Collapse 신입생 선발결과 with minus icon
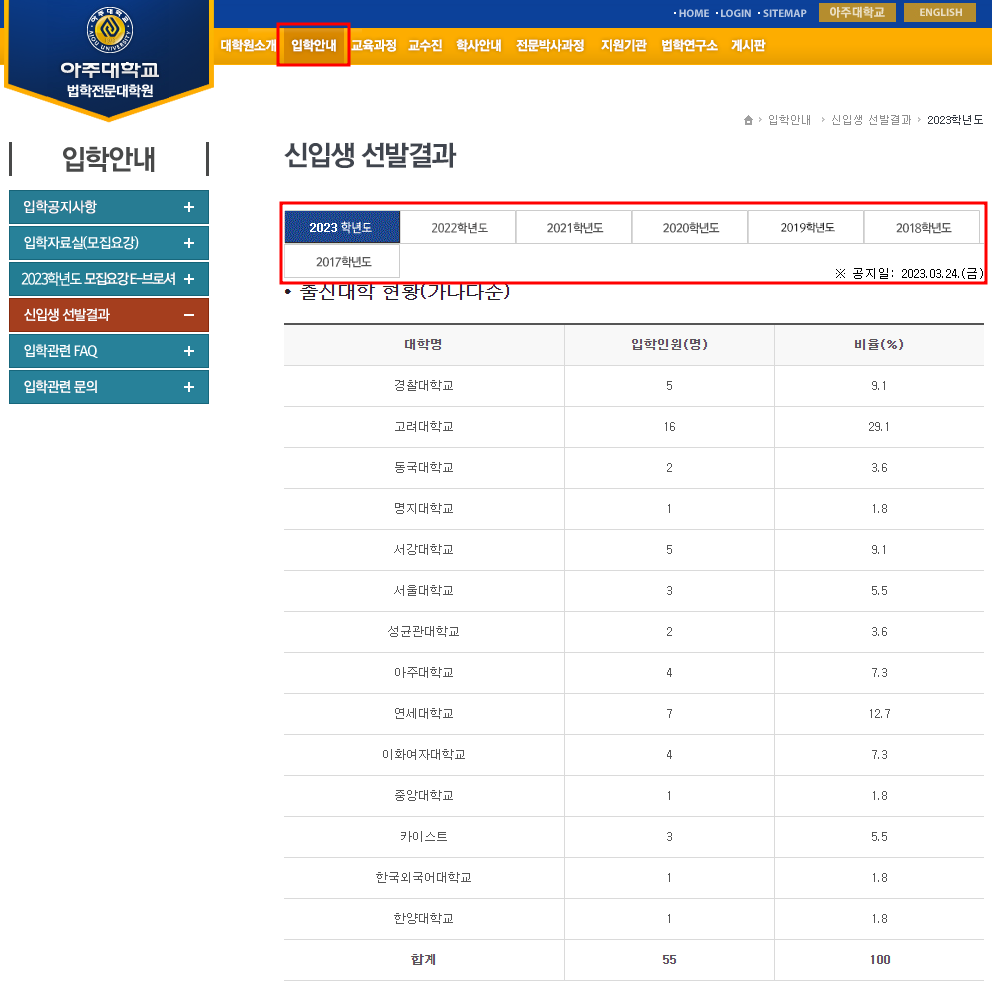The height and width of the screenshot is (991, 992). 189,315
